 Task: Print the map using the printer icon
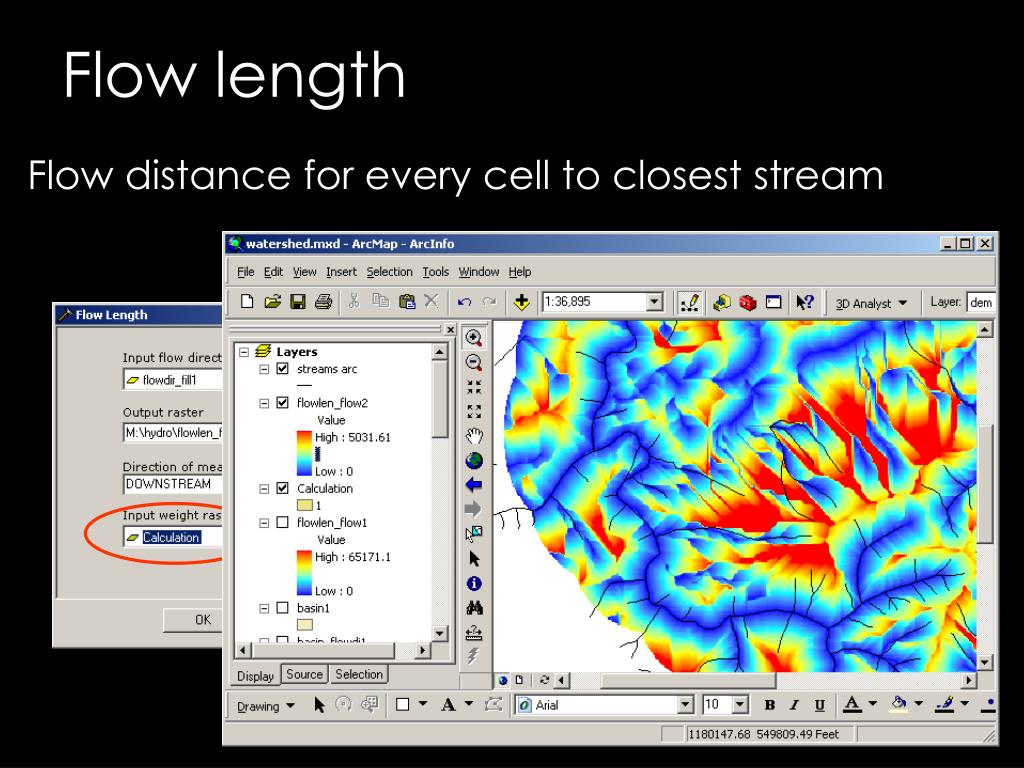(323, 302)
